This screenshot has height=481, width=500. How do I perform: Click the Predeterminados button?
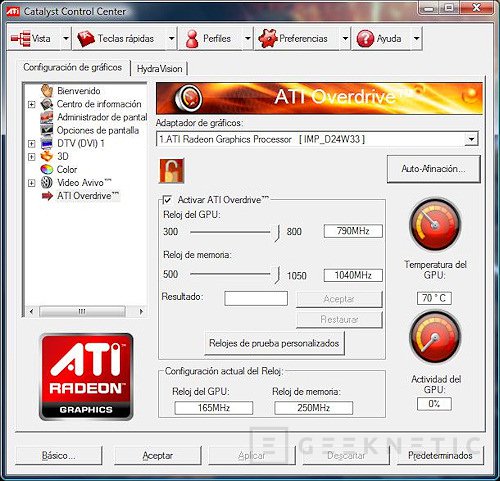[440, 455]
